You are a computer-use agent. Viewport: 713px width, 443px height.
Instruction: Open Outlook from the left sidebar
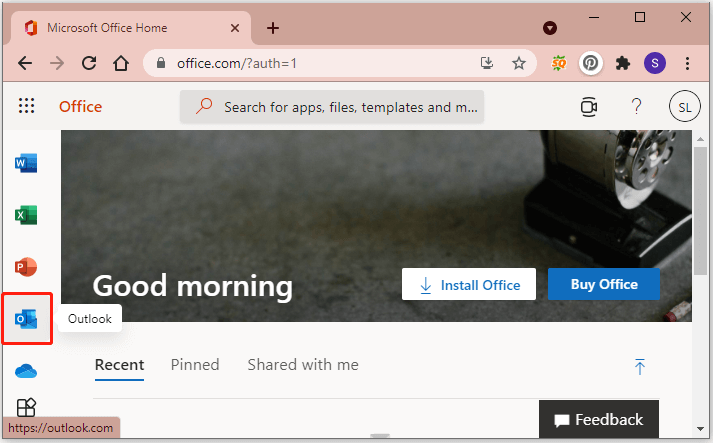click(26, 319)
